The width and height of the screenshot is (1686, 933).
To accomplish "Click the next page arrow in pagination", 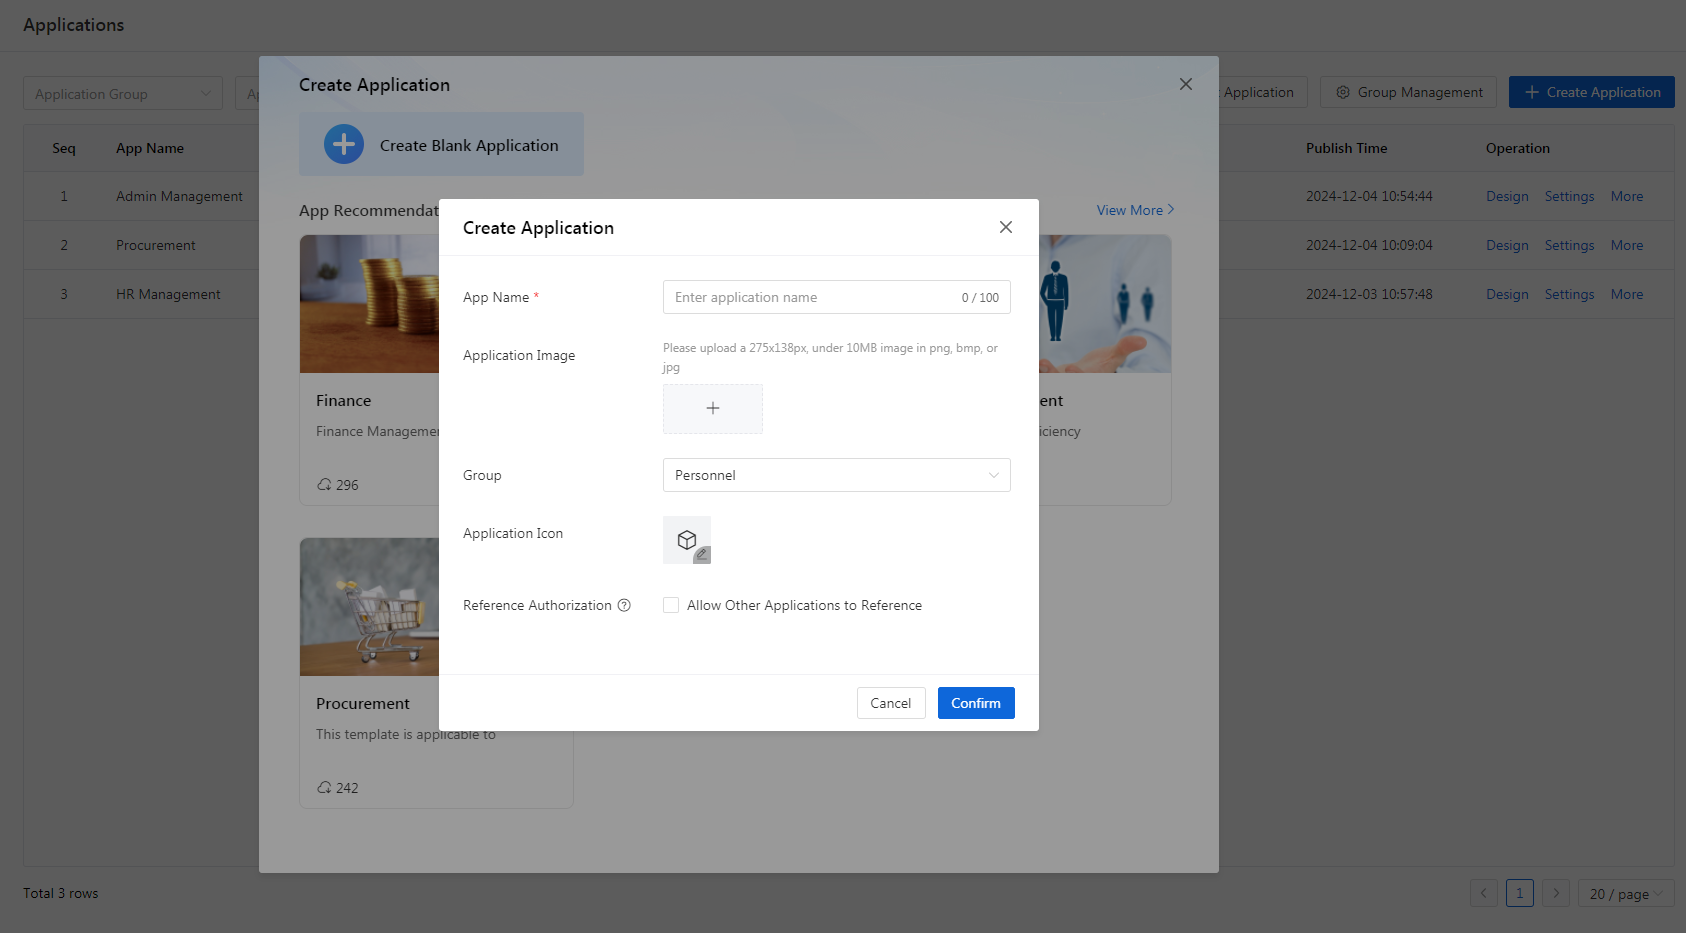I will pos(1556,893).
